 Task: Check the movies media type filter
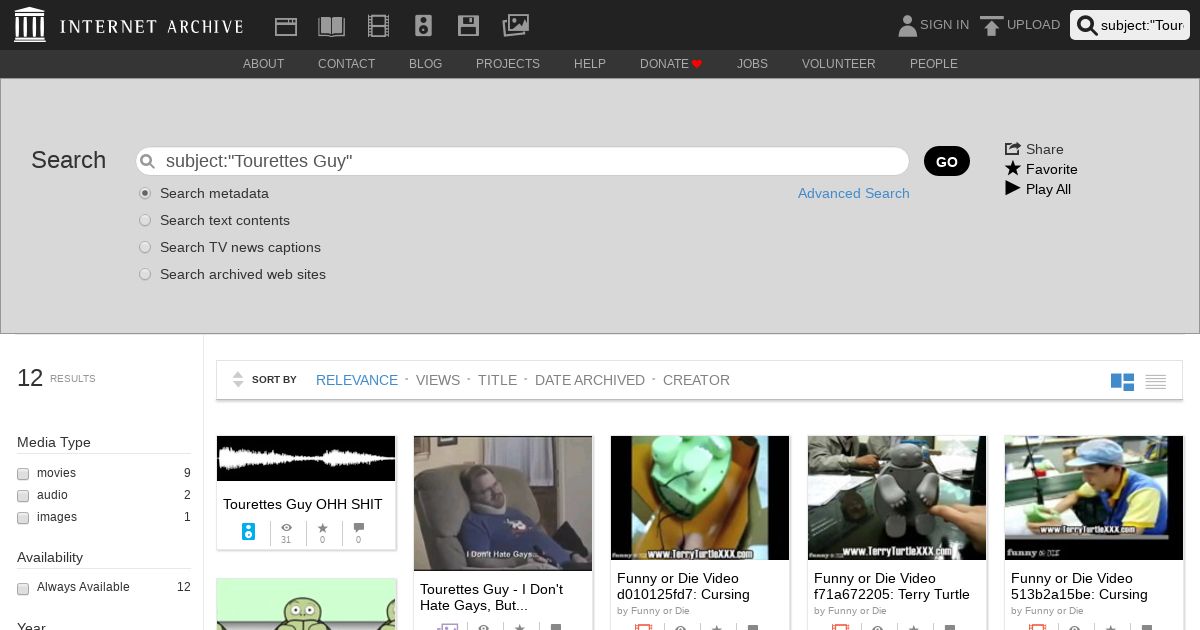23,474
